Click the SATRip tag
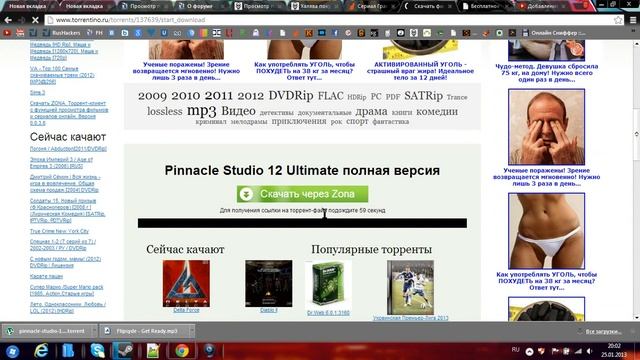This screenshot has width=640, height=360. [x=423, y=96]
